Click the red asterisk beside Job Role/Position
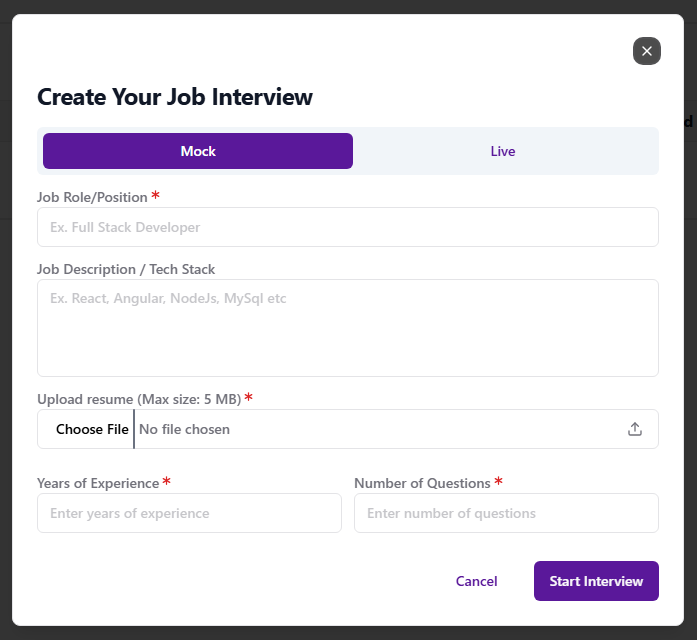697x640 pixels. [x=155, y=195]
